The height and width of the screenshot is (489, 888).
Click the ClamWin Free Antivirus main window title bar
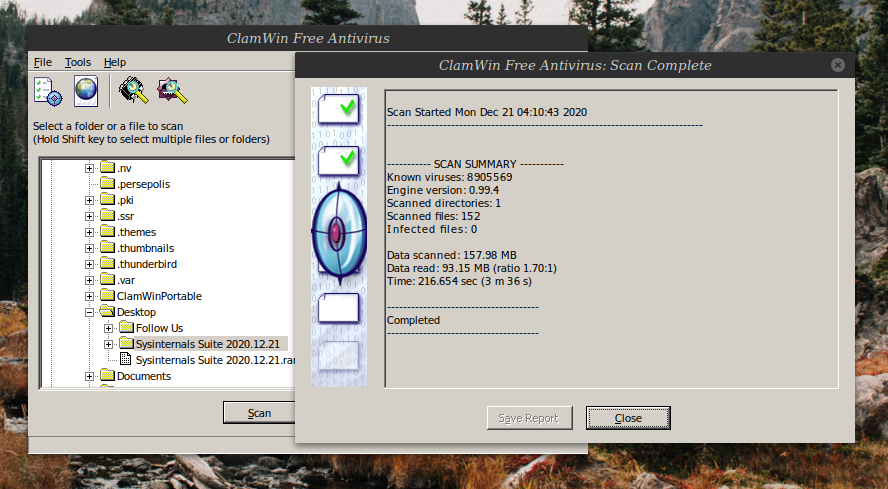click(308, 38)
